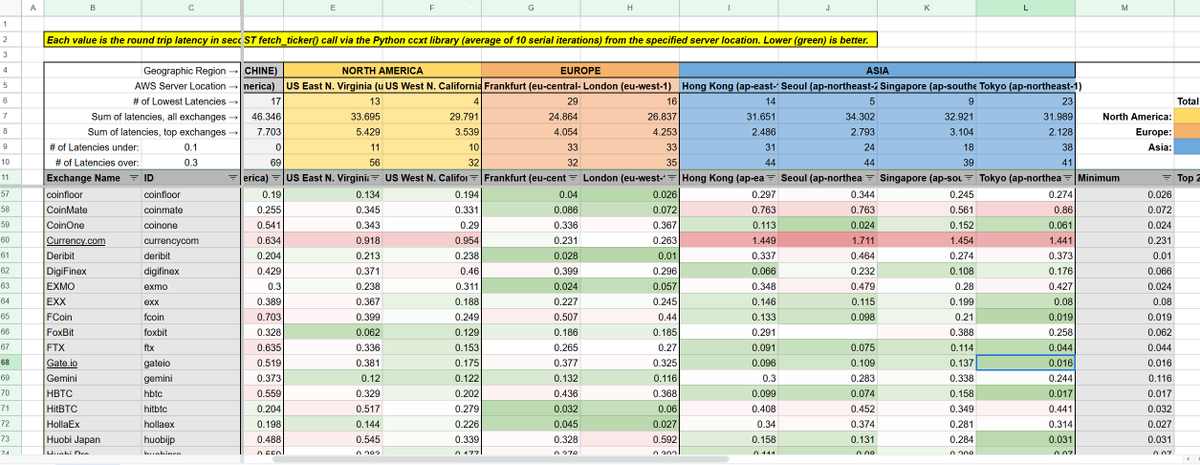
Task: Click the NORTH AMERICA region header cell
Action: tap(382, 72)
